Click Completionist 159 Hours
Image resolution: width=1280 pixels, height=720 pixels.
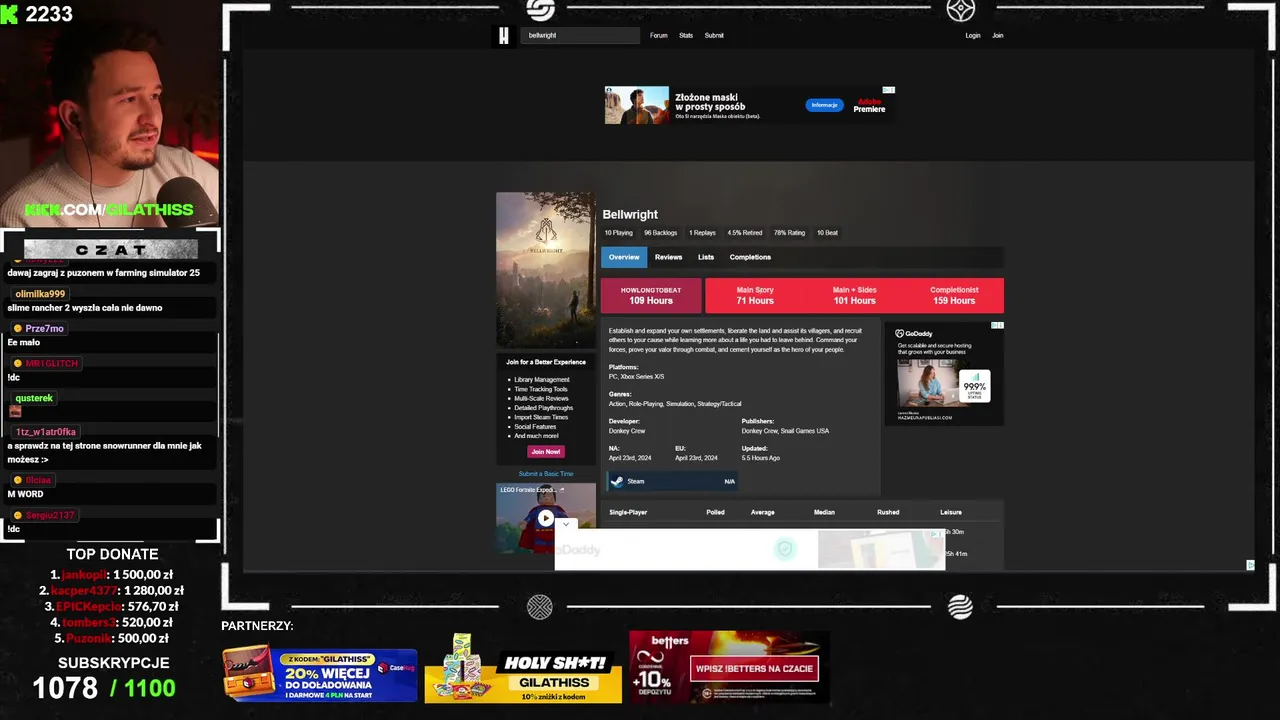(954, 295)
